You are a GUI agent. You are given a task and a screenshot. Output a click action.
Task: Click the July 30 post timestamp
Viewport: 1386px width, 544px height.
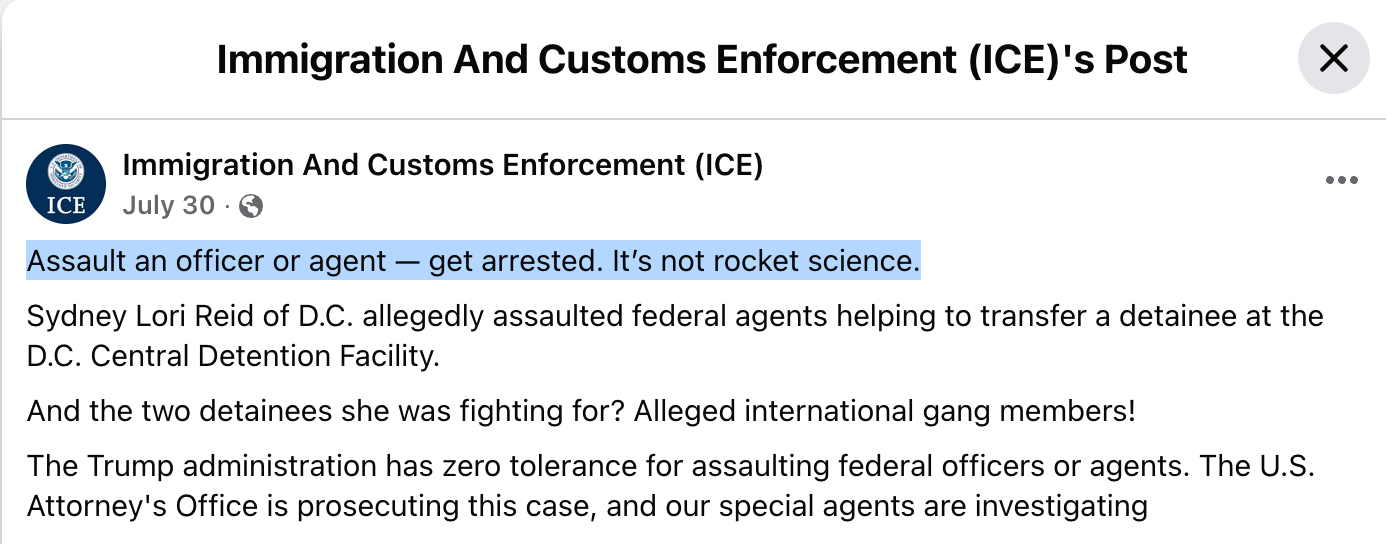[168, 206]
